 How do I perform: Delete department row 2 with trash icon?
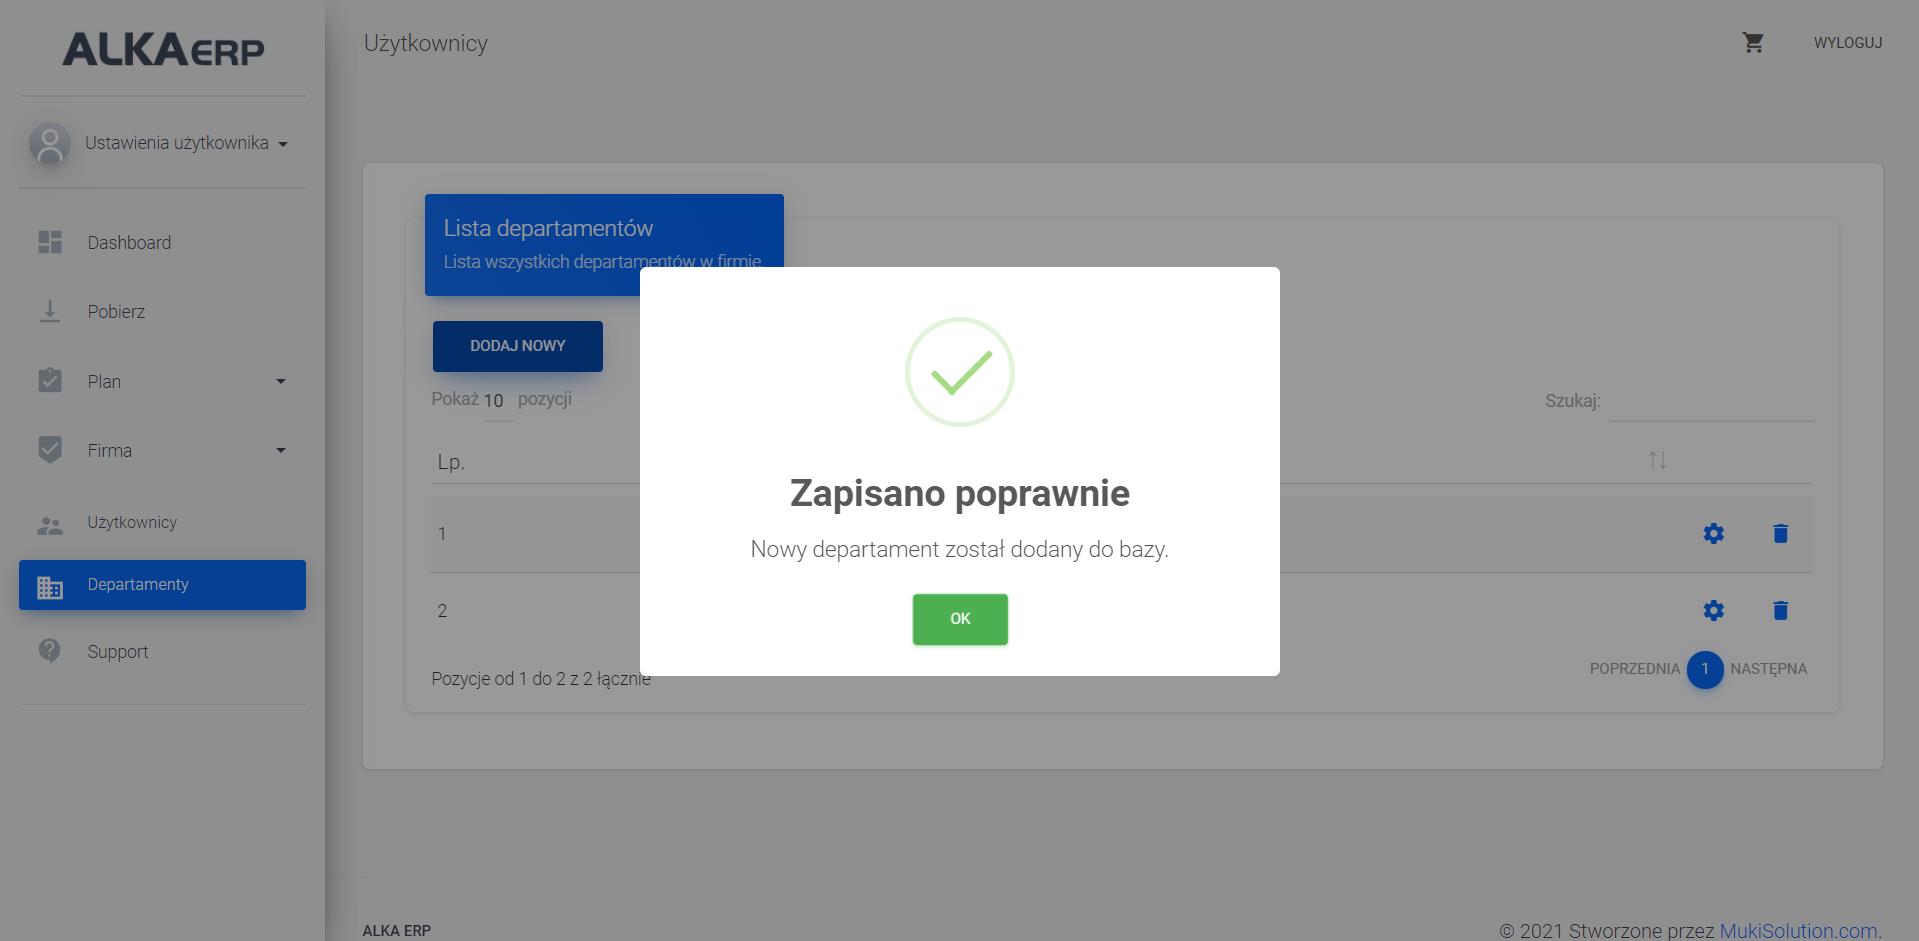(x=1780, y=611)
